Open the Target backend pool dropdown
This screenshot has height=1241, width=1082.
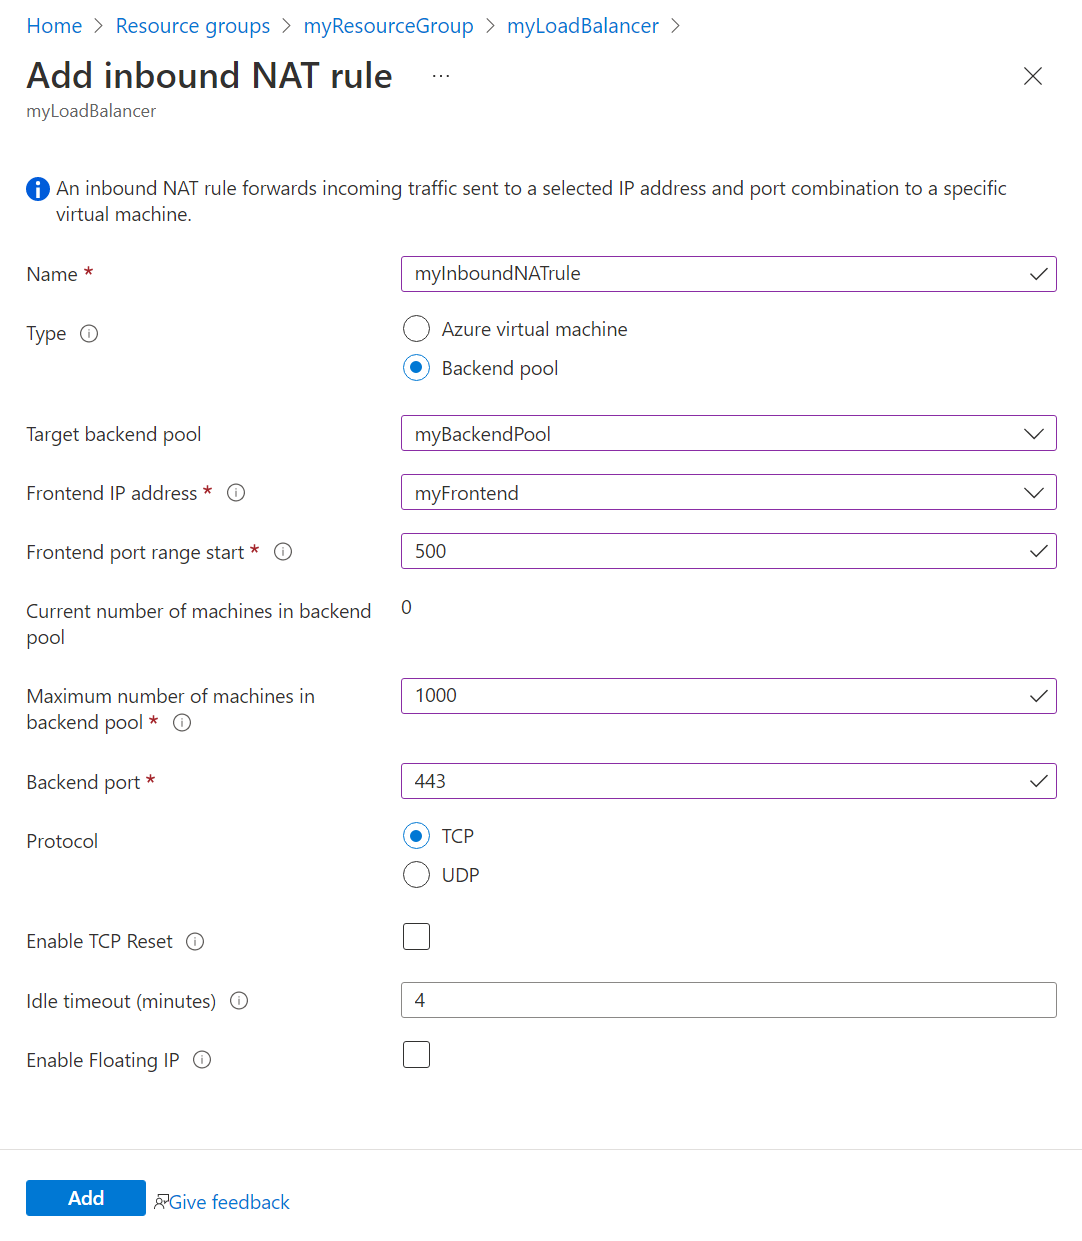[x=1035, y=433]
